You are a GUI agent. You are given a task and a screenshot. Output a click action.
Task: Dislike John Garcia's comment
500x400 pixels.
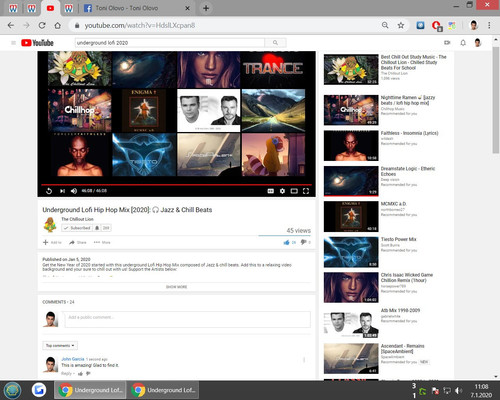point(88,374)
